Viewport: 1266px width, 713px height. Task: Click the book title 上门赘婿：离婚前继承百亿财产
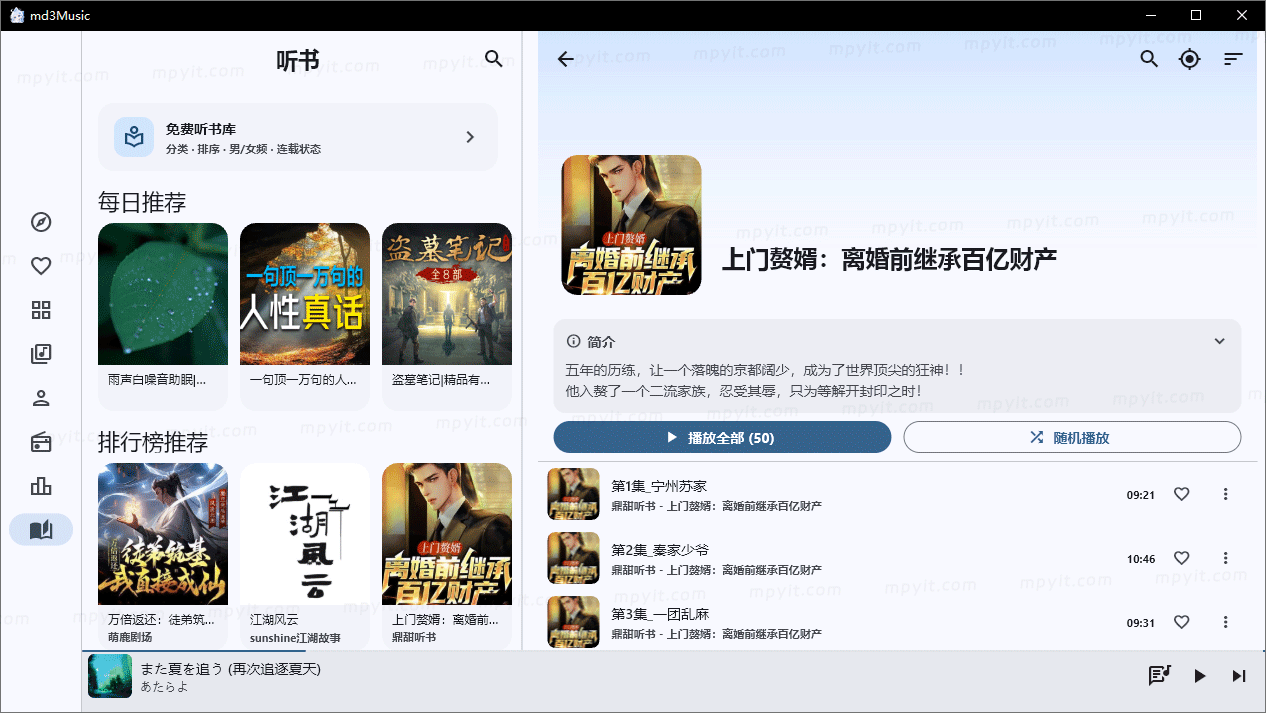[890, 259]
